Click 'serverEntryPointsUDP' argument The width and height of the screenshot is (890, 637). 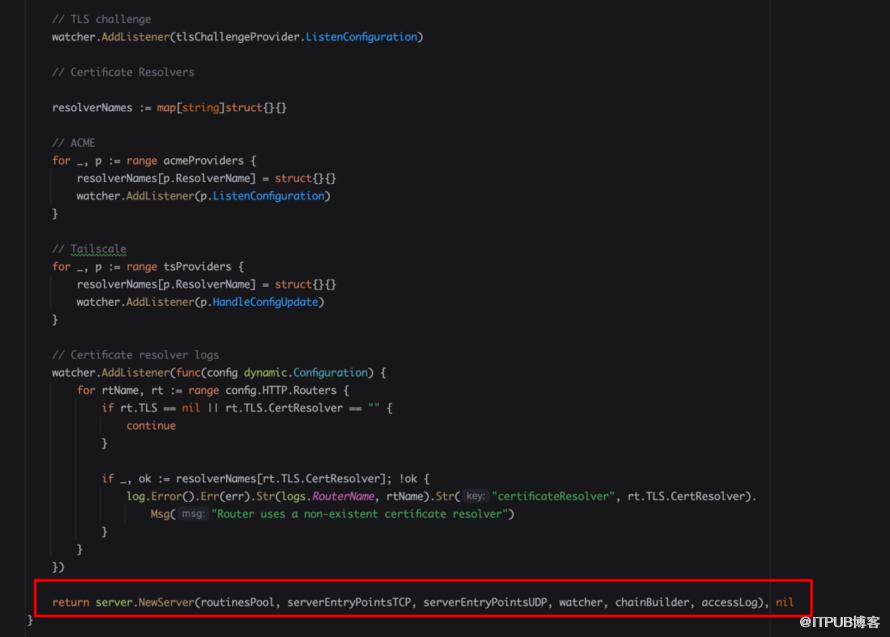coord(485,602)
